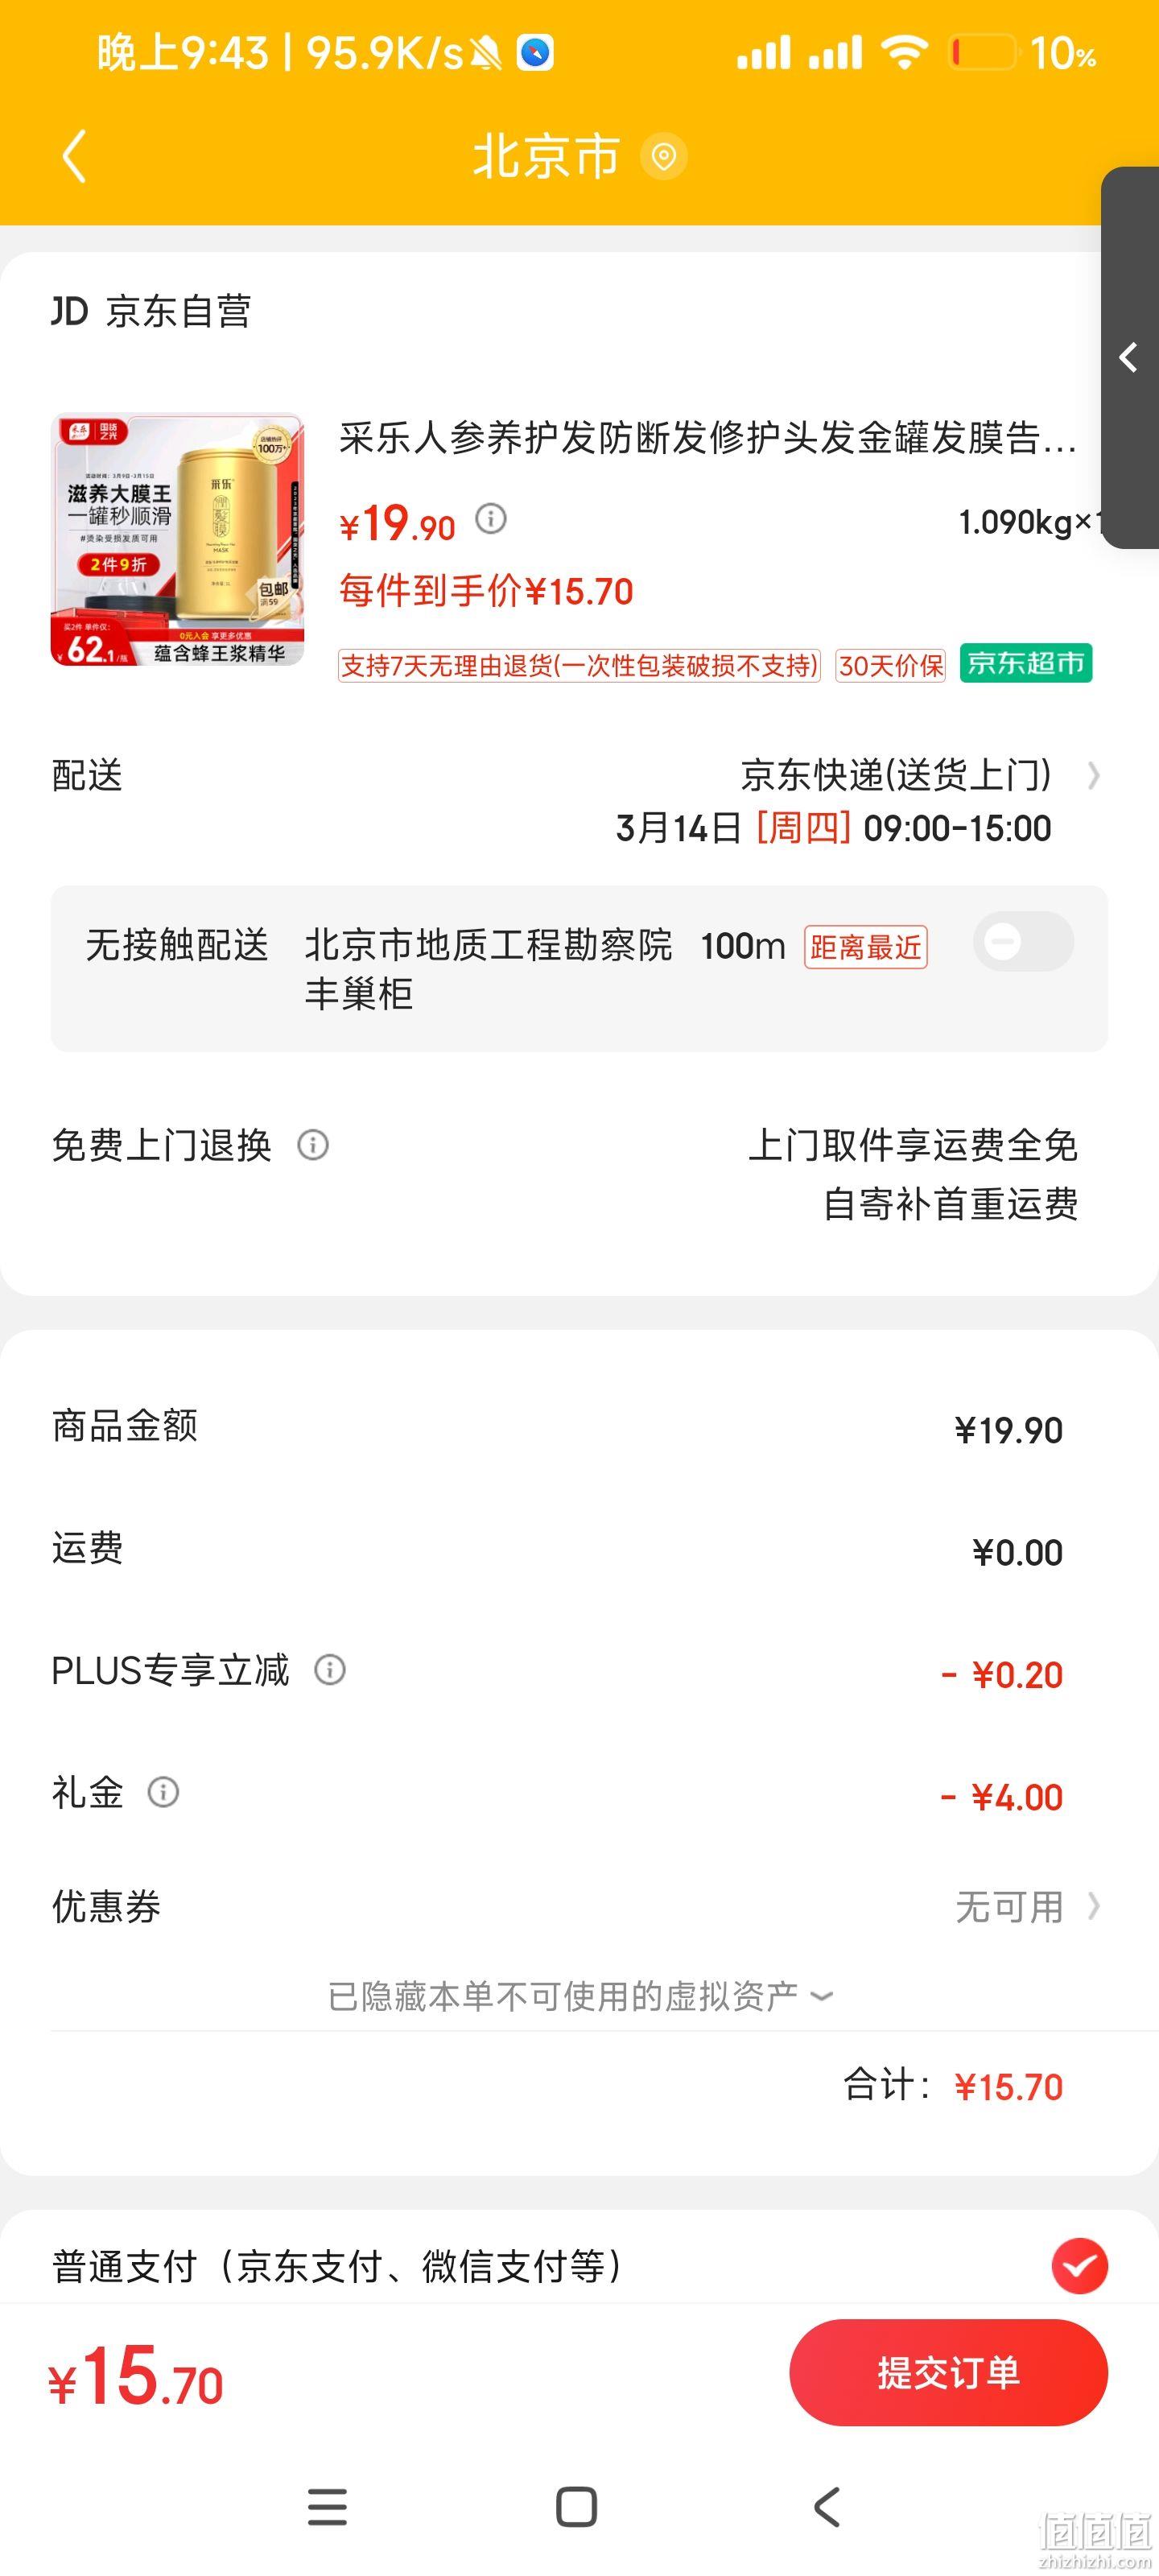Screen dimensions: 1159x2576
Task: Open the info icon next to the ¥19.90 price
Action: point(490,518)
